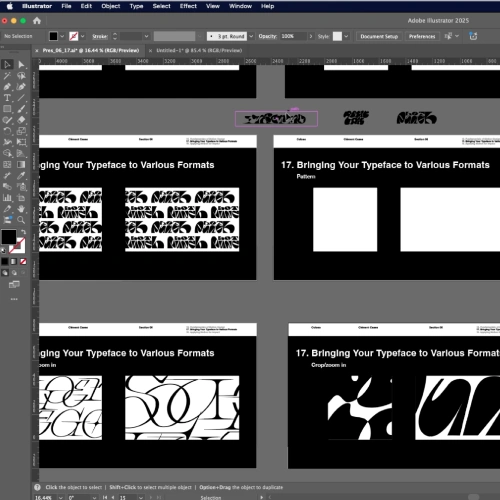Open artboard number 15 dropdown

tap(141, 497)
